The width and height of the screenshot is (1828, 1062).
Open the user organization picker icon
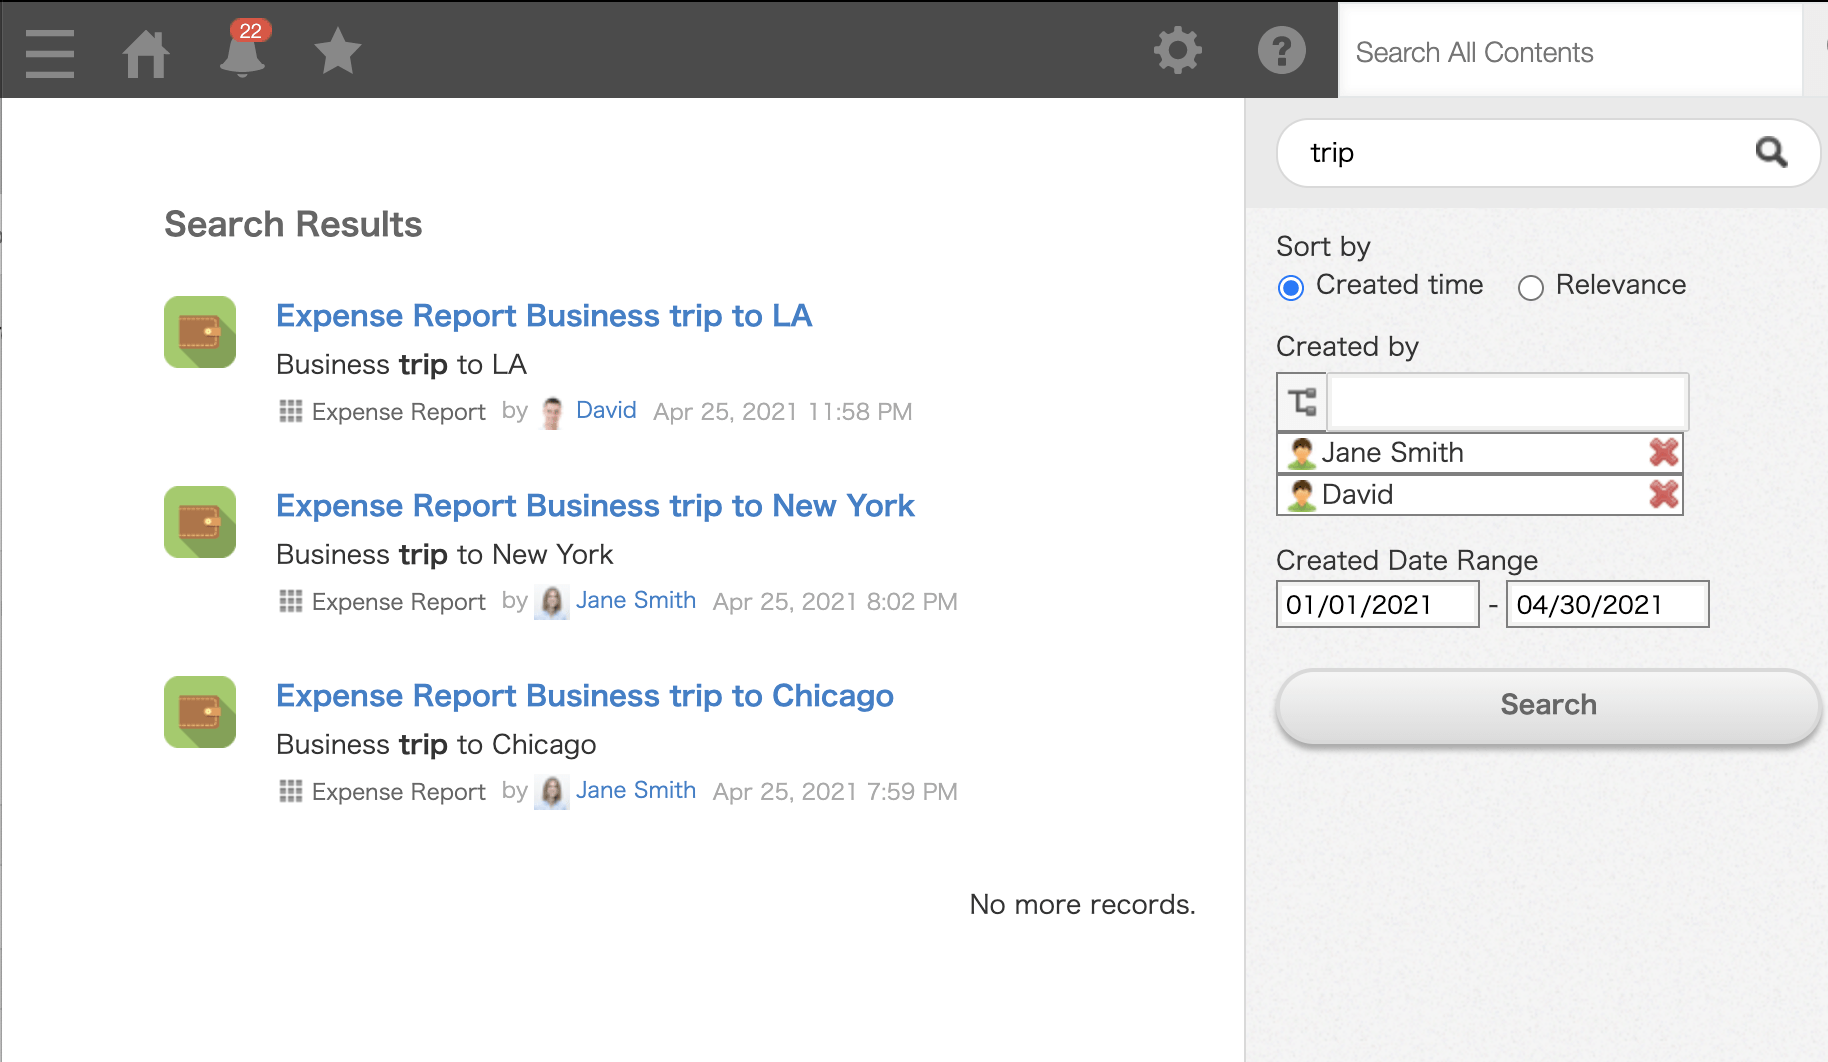[x=1302, y=402]
